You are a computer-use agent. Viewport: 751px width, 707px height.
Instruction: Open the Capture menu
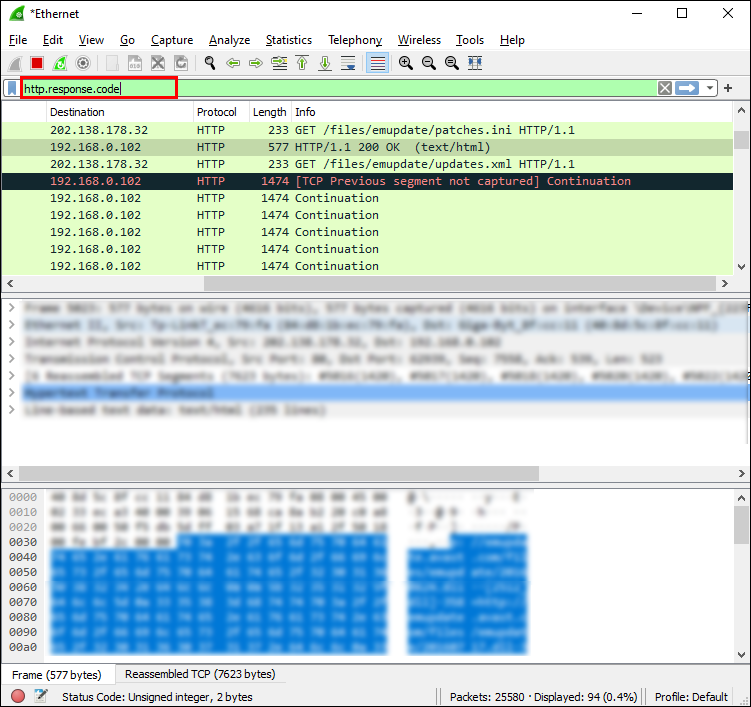[x=172, y=40]
